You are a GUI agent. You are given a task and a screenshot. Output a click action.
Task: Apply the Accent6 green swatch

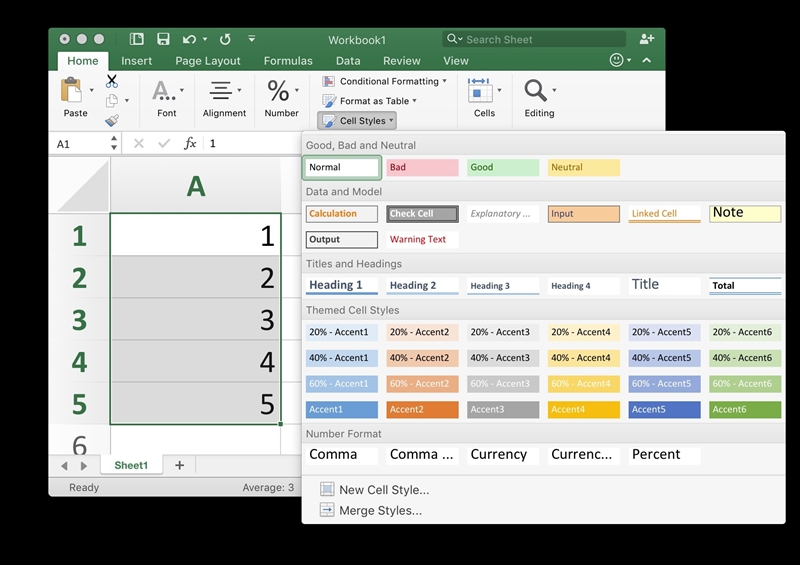(745, 409)
